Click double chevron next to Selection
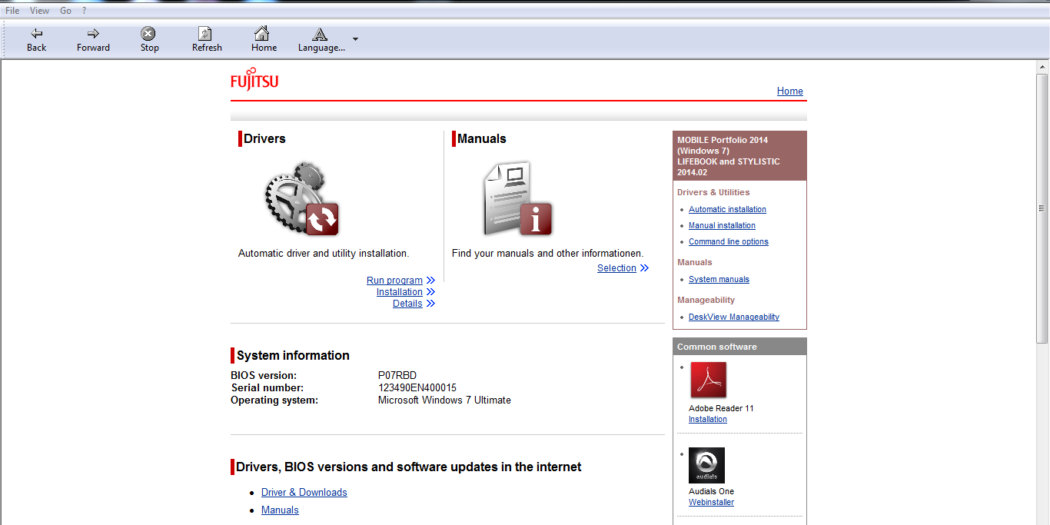 [644, 268]
